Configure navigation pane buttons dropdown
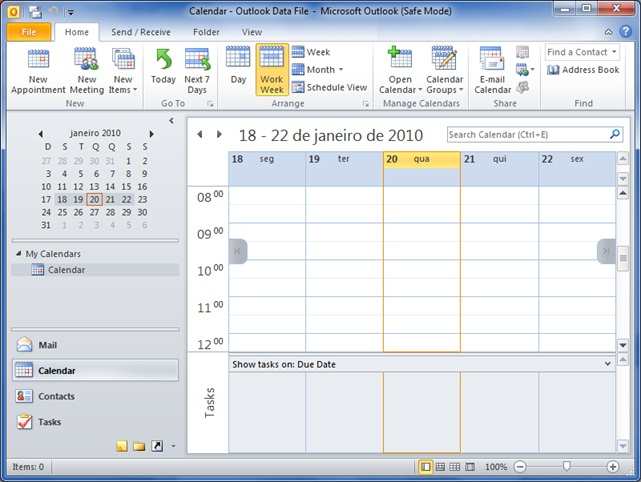 click(173, 446)
